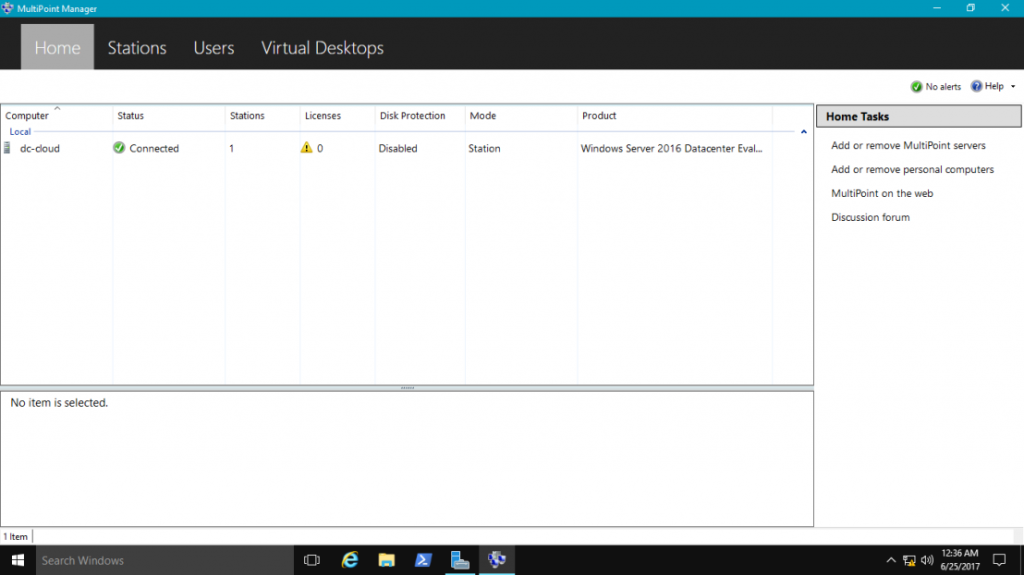The height and width of the screenshot is (575, 1024).
Task: Click the No alerts label
Action: click(943, 86)
